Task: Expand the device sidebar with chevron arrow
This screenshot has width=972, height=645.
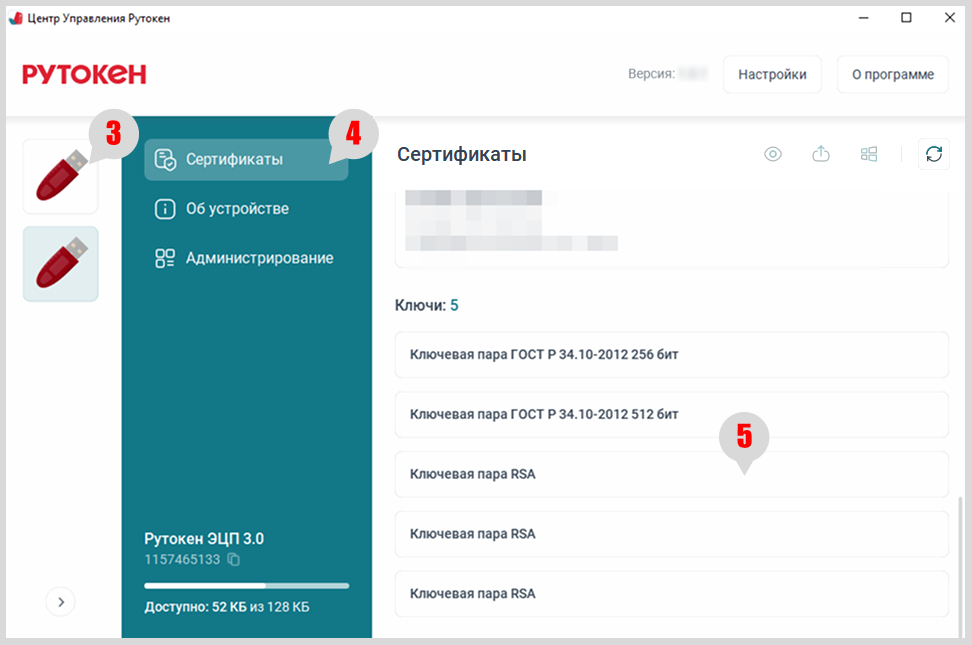Action: pyautogui.click(x=60, y=602)
